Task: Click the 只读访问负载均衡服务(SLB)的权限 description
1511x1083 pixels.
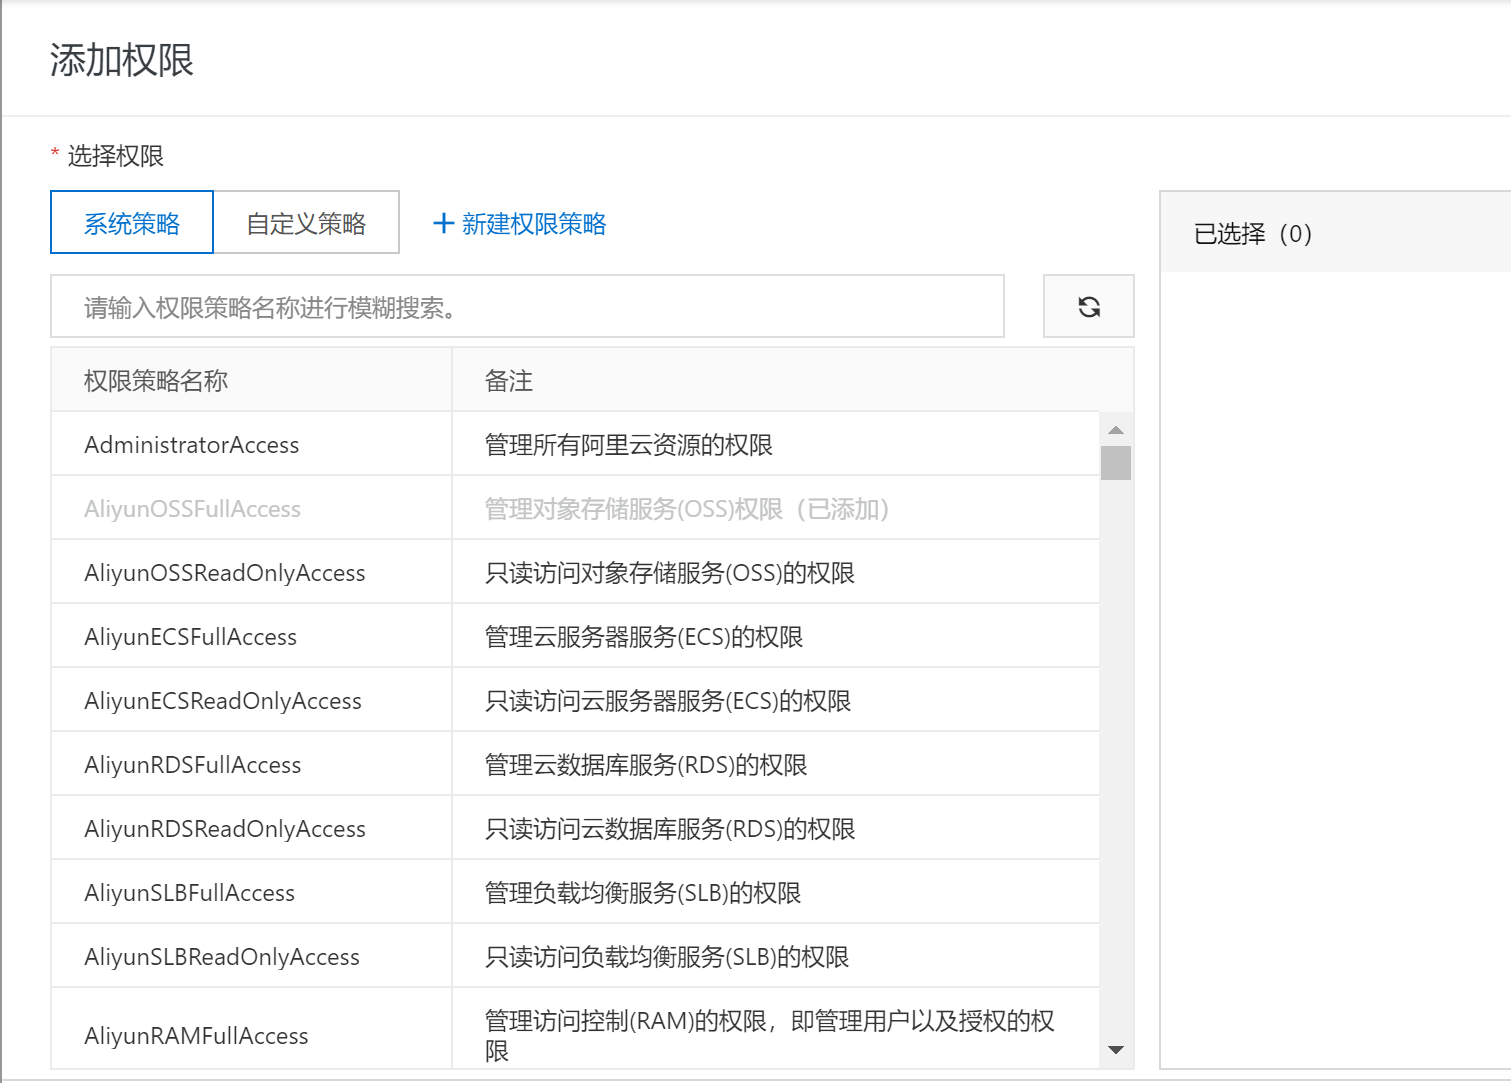Action: (667, 957)
